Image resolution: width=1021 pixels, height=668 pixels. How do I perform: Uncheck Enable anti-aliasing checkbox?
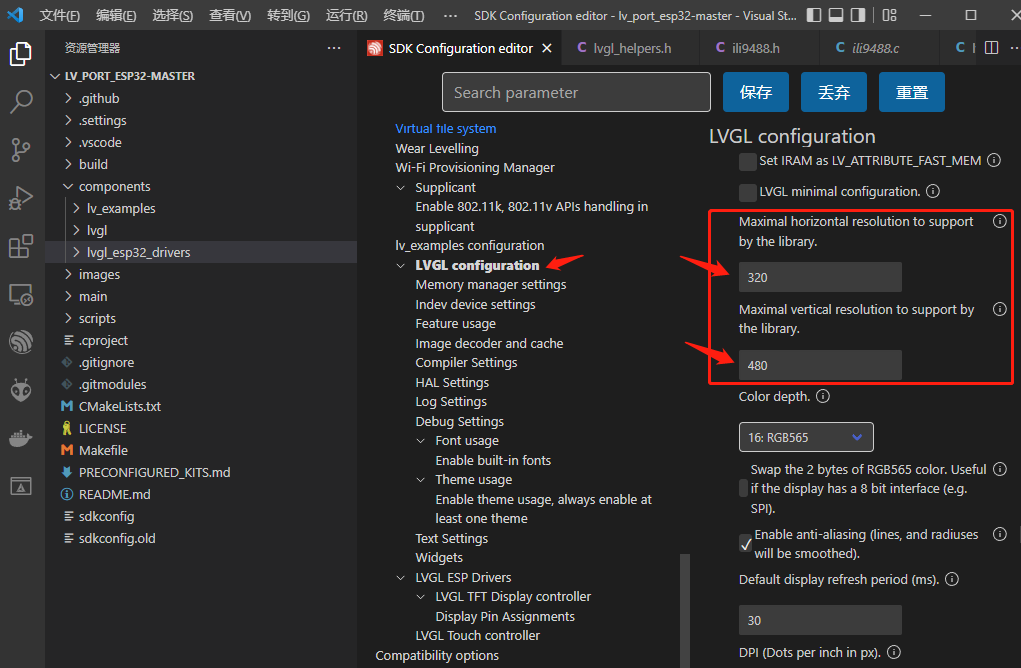(x=746, y=544)
